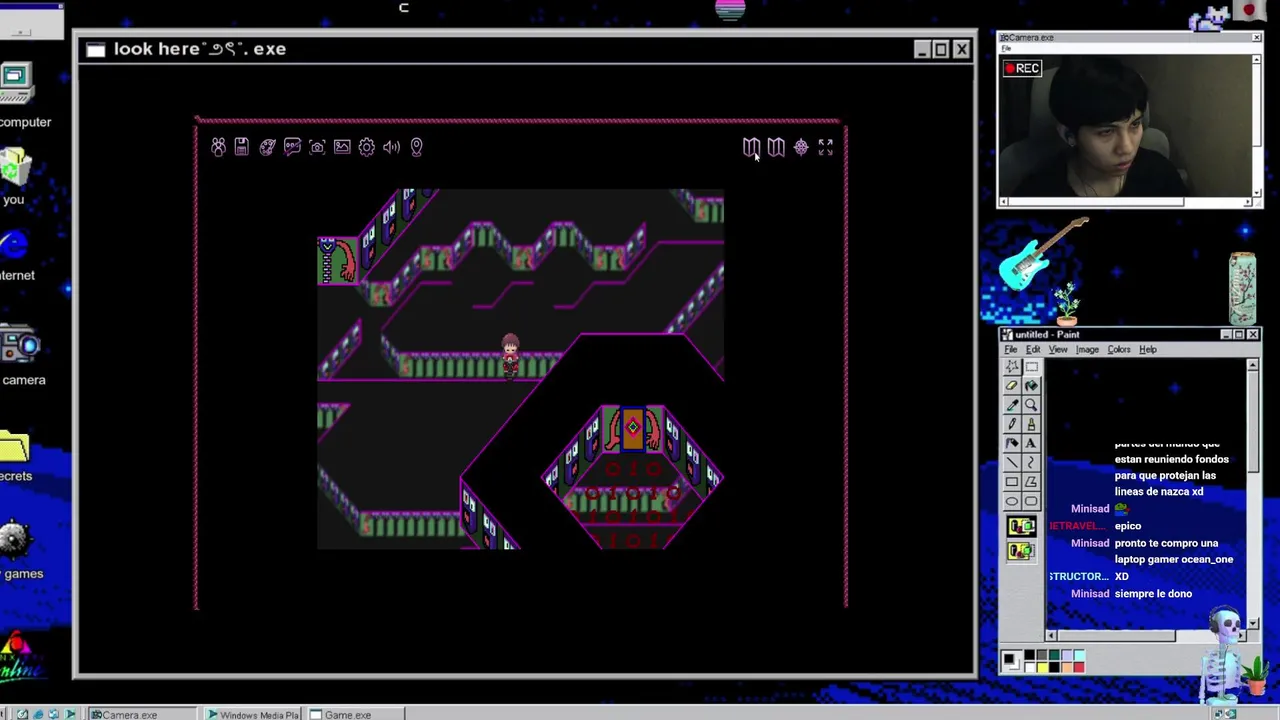Image resolution: width=1280 pixels, height=720 pixels.
Task: Select the Line tool in Paint
Action: [x=1012, y=462]
